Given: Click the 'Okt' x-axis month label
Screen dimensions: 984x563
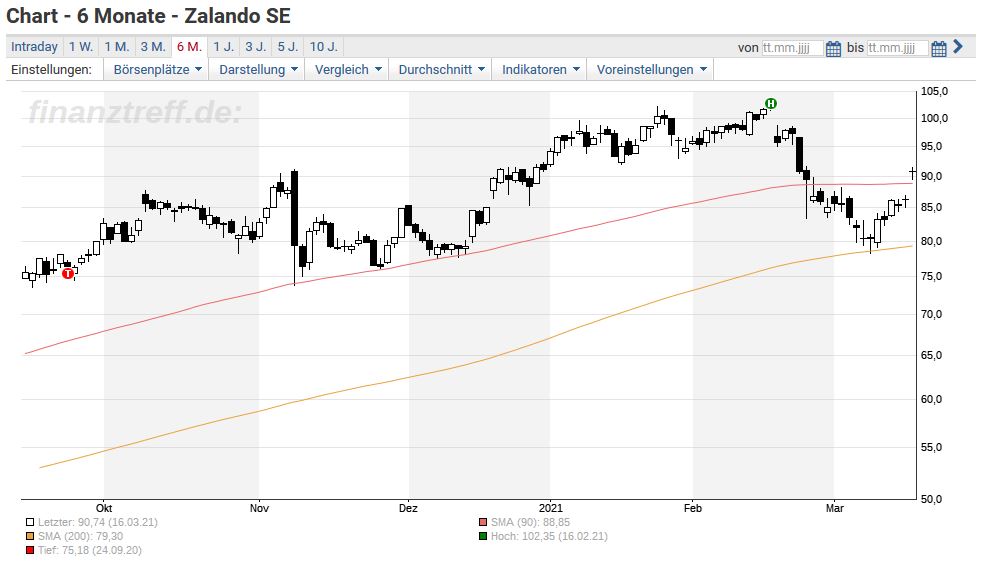Looking at the screenshot, I should pos(104,508).
